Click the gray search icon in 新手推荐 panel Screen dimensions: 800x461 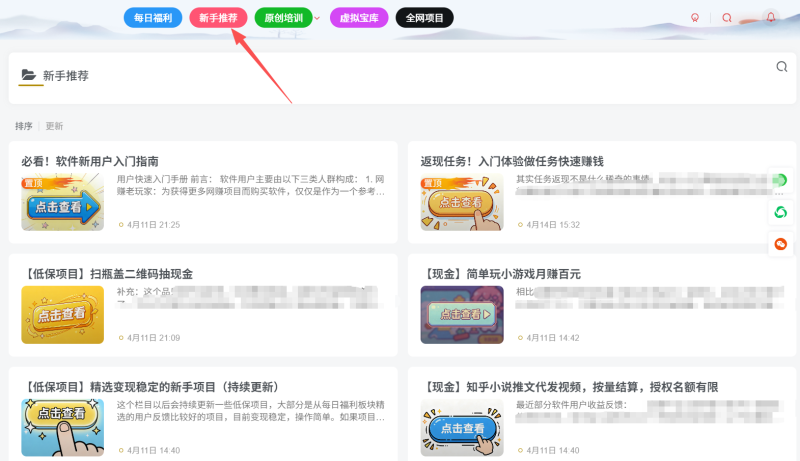coord(782,67)
